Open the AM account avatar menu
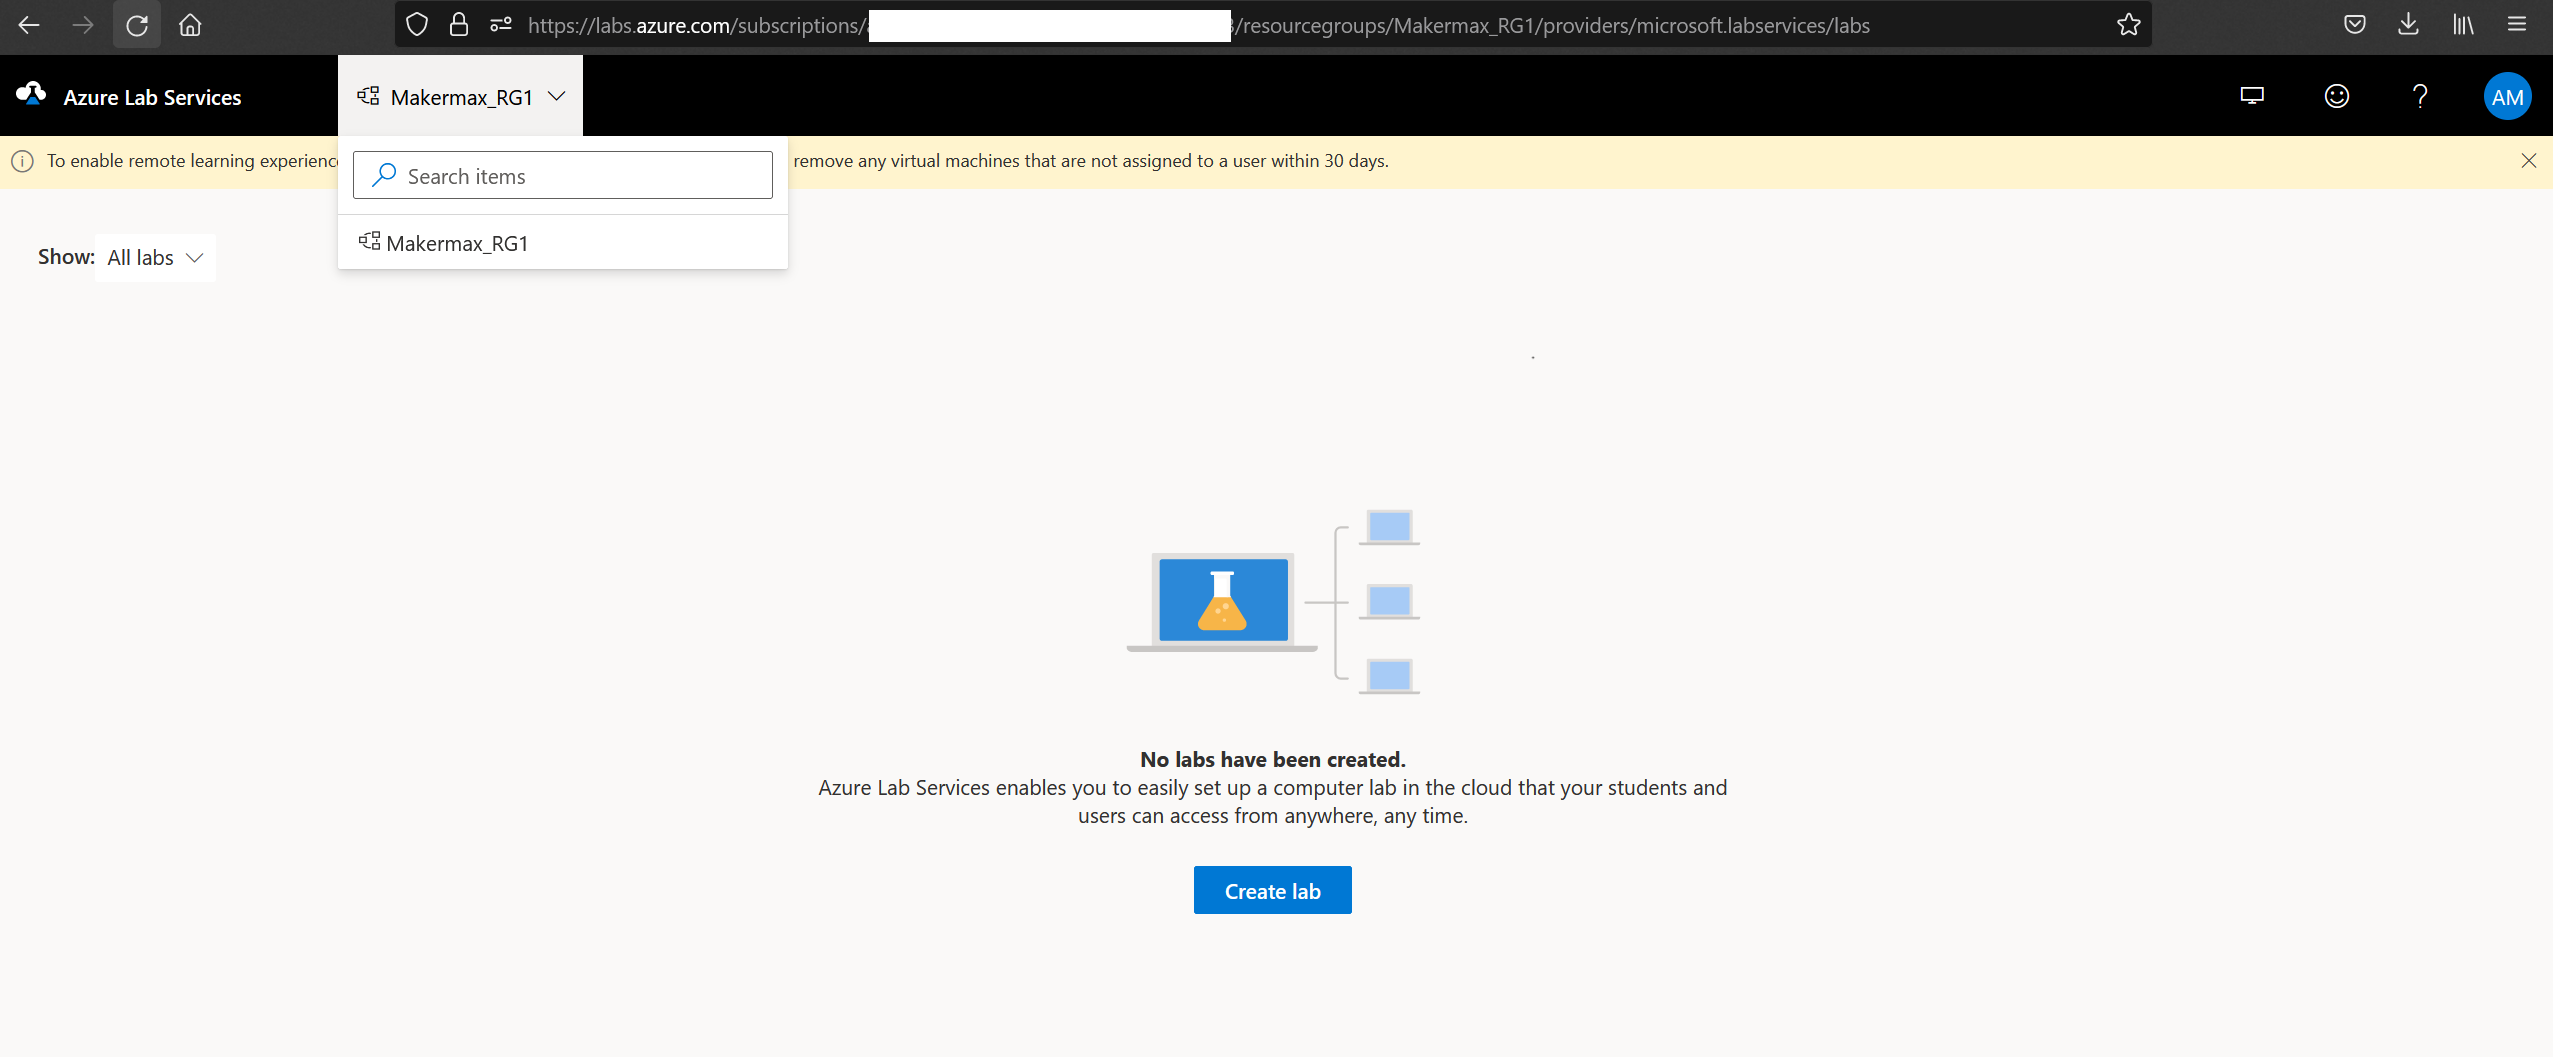Viewport: 2553px width, 1057px height. coord(2507,96)
